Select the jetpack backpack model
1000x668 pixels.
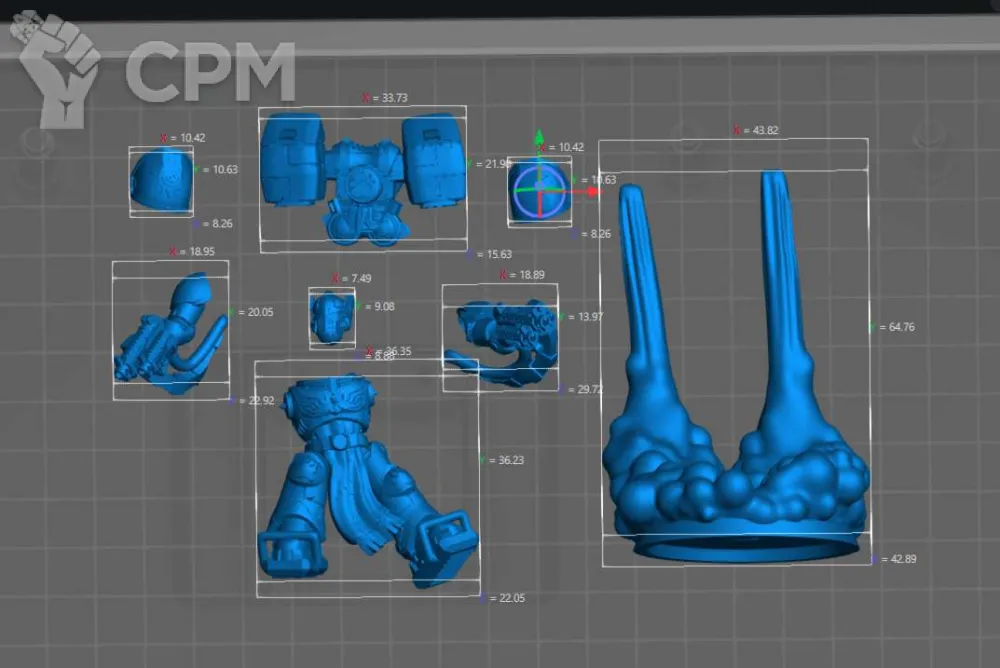coord(361,178)
